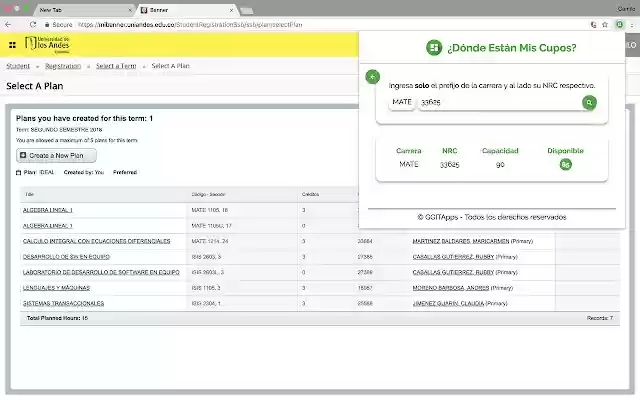
Task: Click the MATE career prefix input field
Action: [x=402, y=102]
